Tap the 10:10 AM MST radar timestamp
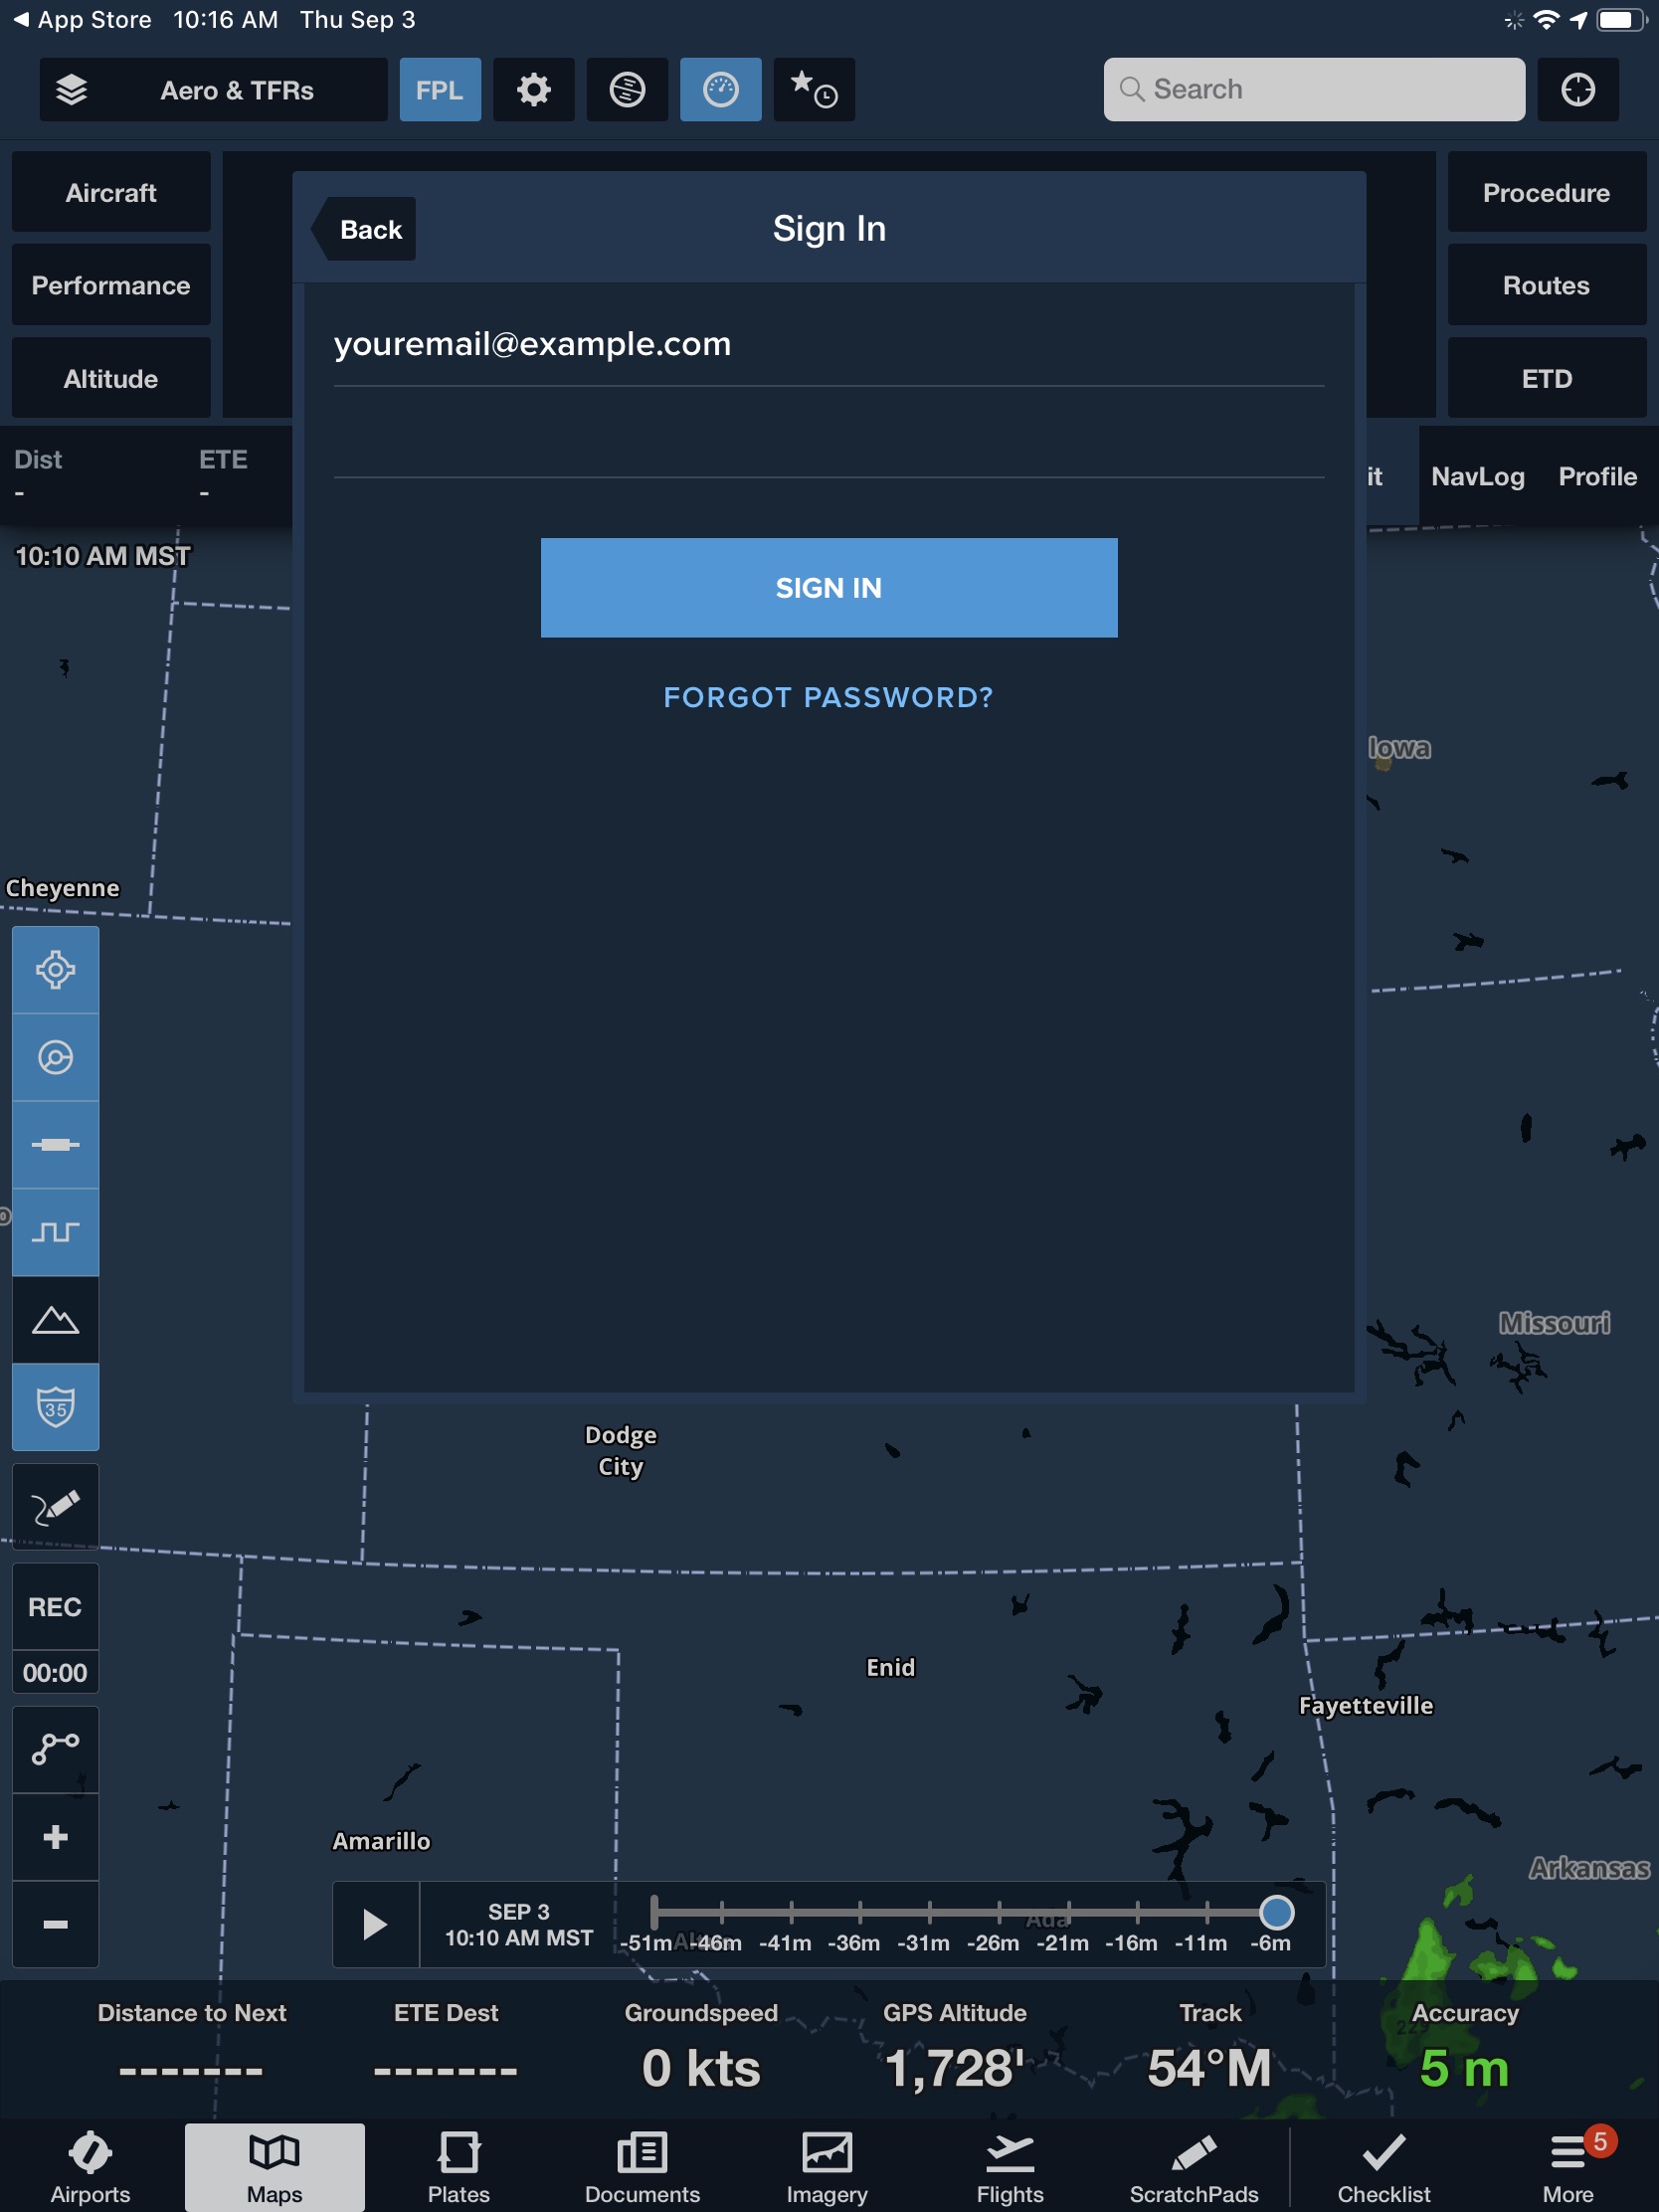The height and width of the screenshot is (2212, 1659). [x=103, y=556]
